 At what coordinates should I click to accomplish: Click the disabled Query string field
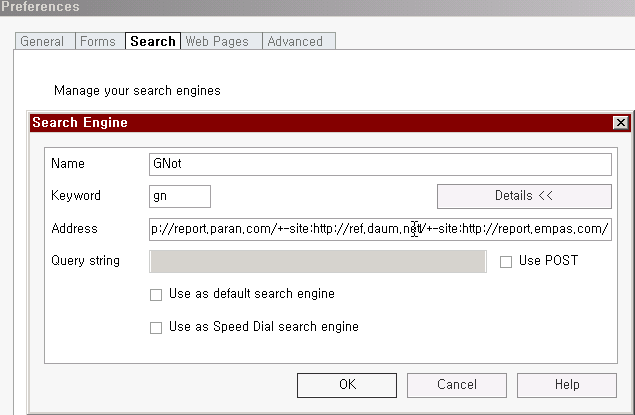point(318,262)
